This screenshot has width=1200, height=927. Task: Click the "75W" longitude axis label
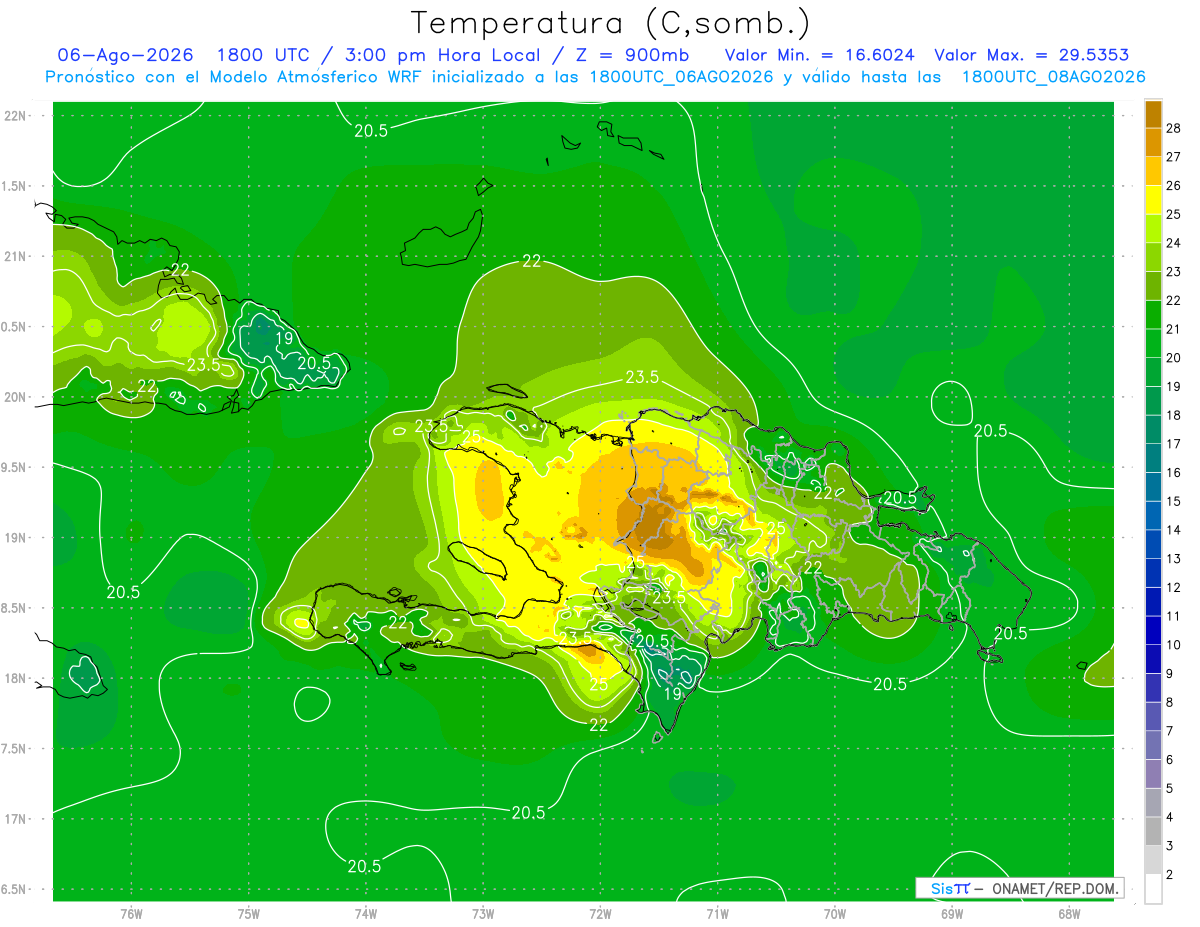click(248, 914)
